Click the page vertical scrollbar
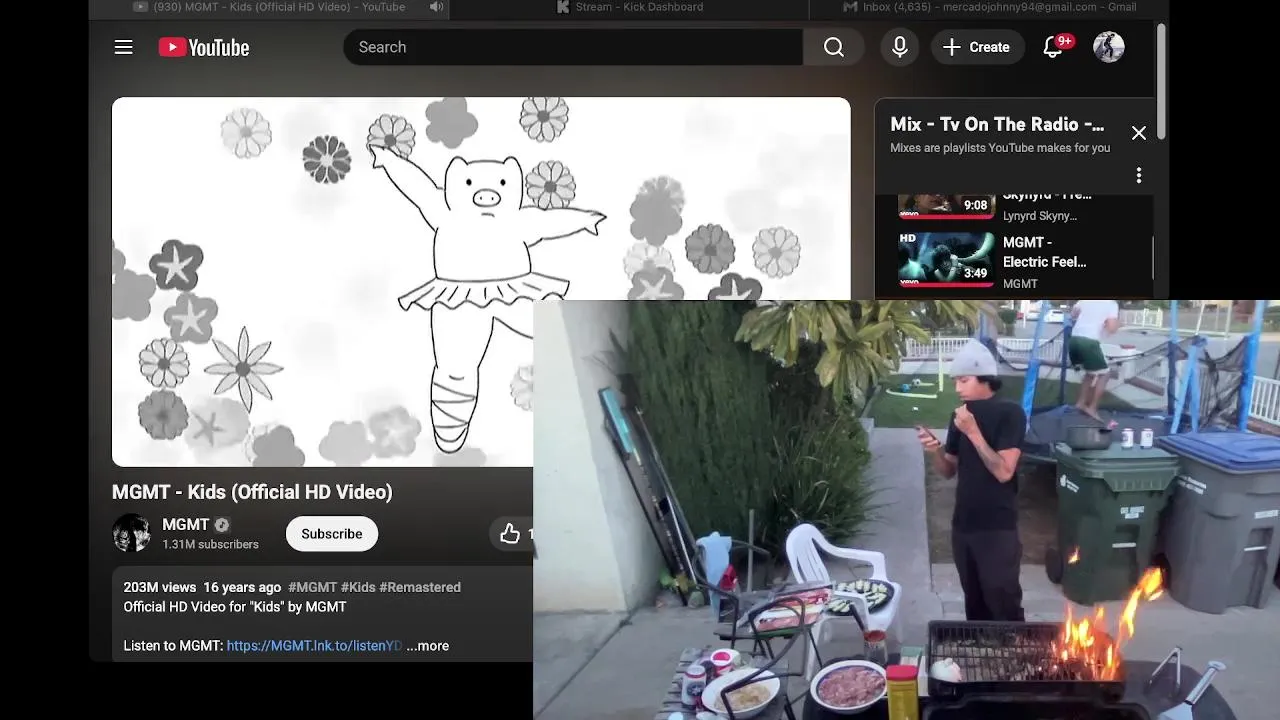Image resolution: width=1280 pixels, height=720 pixels. pos(1161,80)
